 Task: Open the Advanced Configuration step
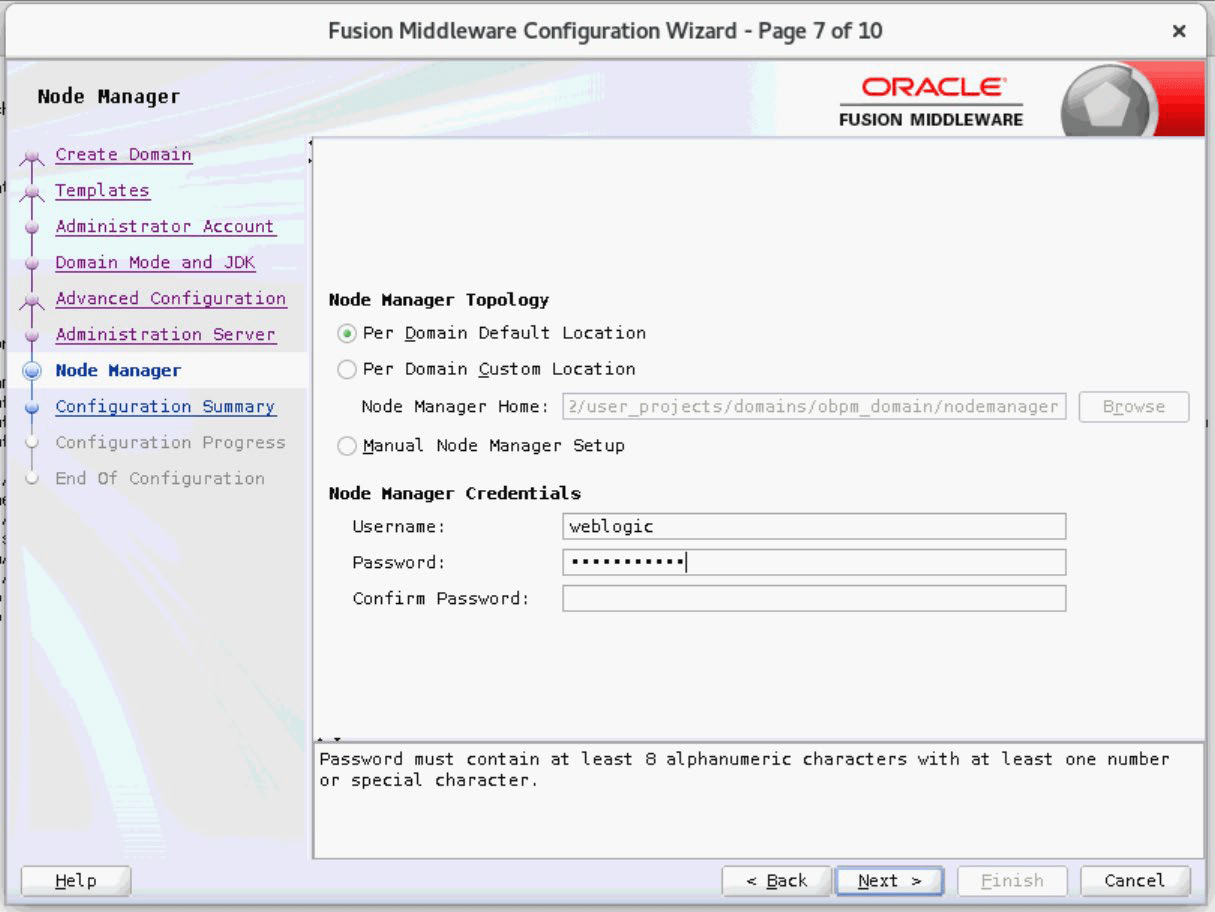coord(170,299)
